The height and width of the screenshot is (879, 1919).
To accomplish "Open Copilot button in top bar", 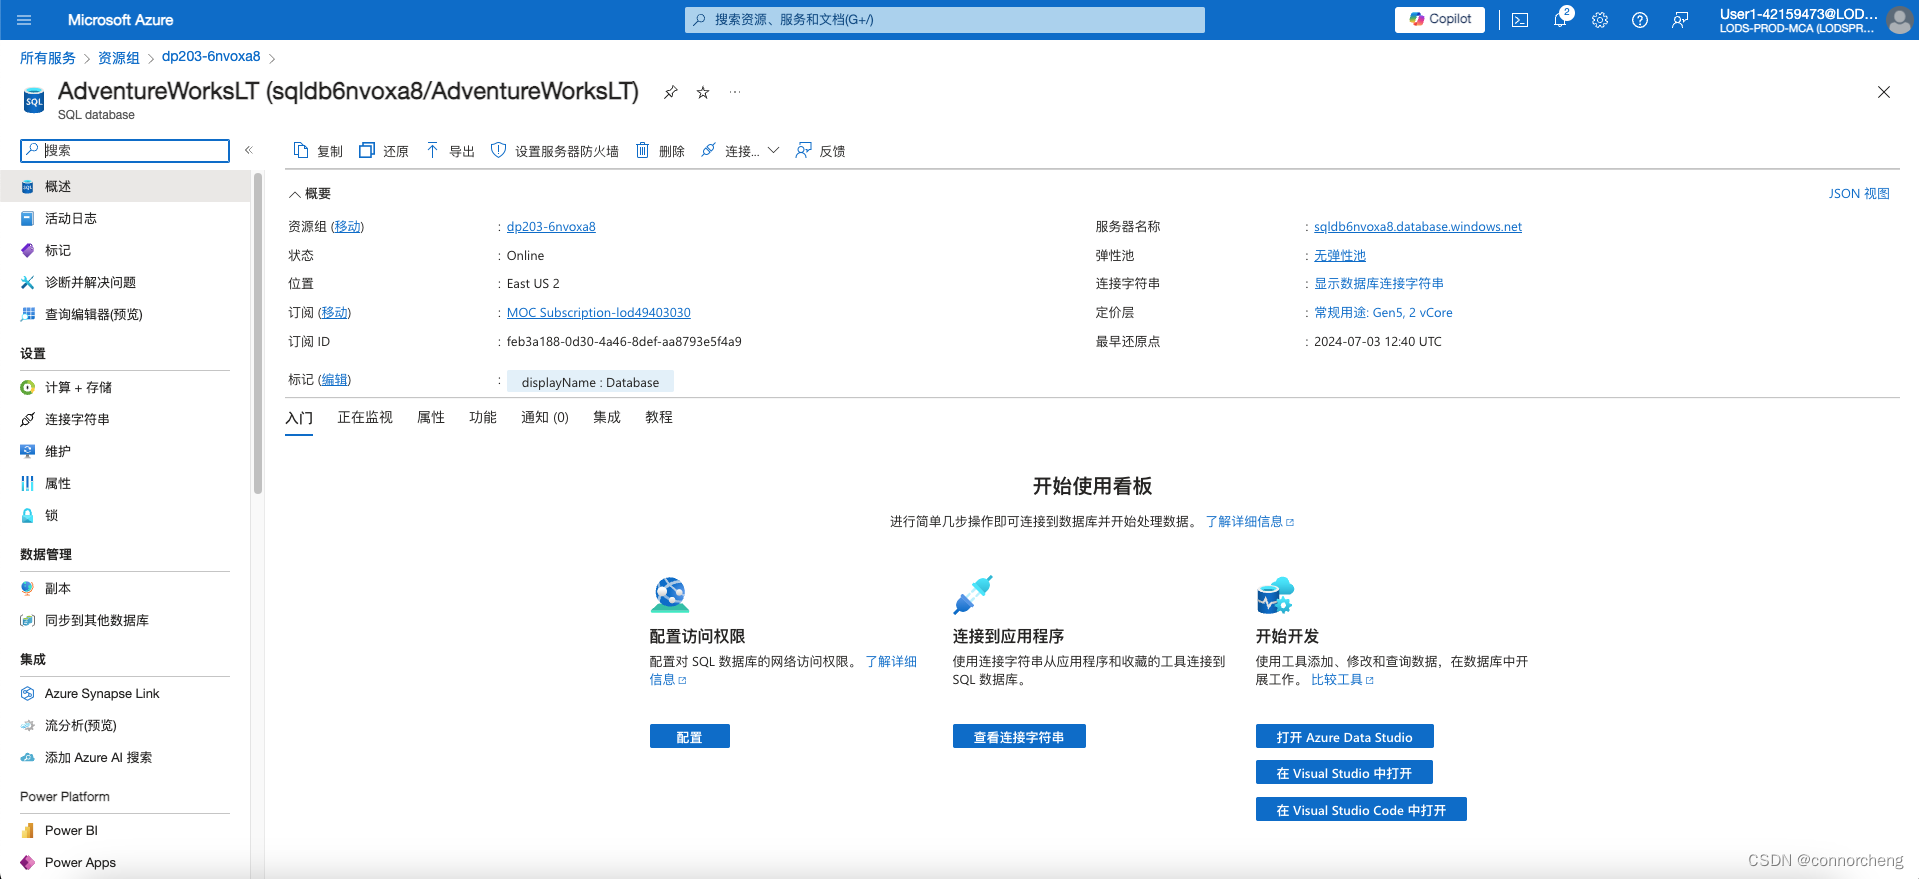I will click(1440, 19).
